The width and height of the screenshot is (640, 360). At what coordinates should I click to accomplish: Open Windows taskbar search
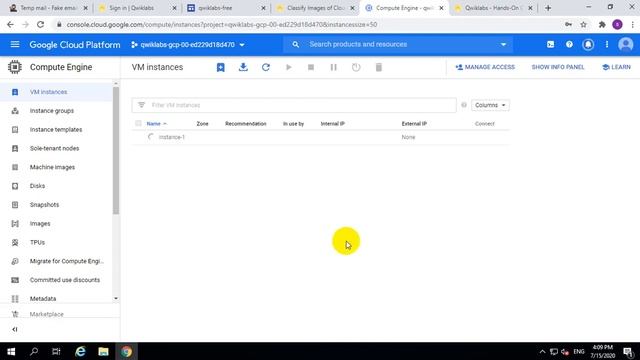click(34, 351)
